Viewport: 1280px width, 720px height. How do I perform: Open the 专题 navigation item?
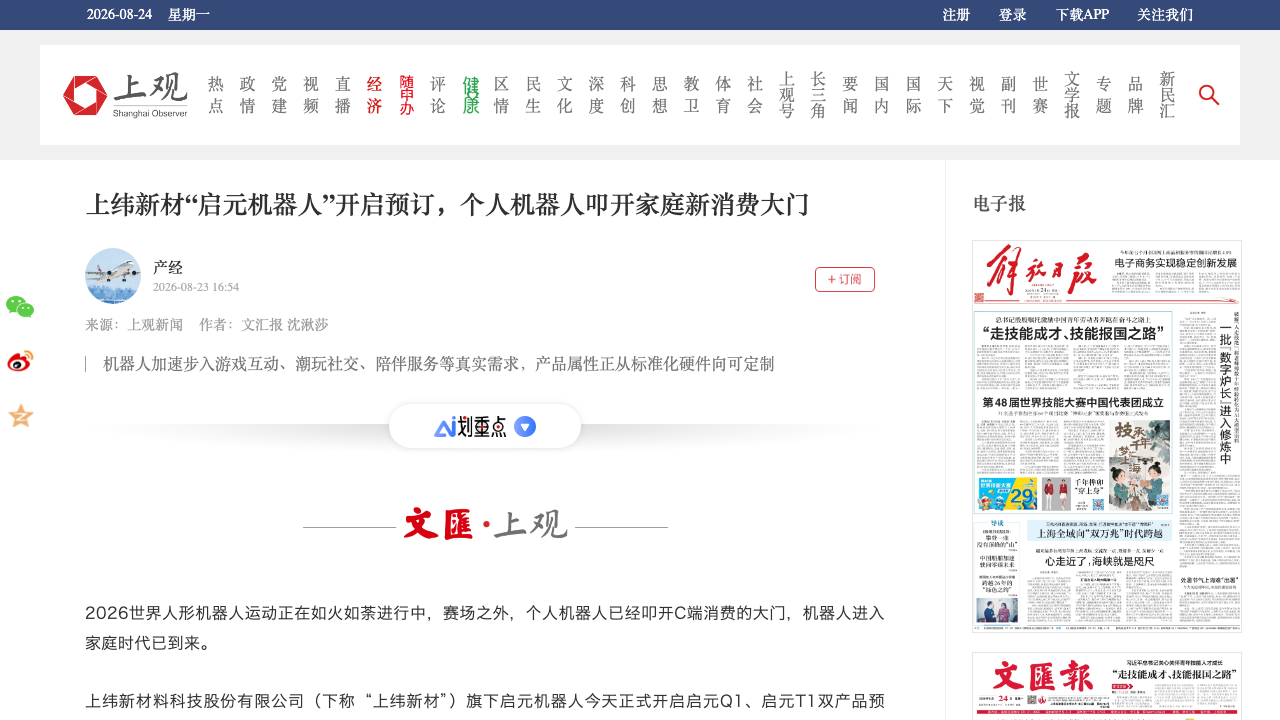(x=1104, y=95)
